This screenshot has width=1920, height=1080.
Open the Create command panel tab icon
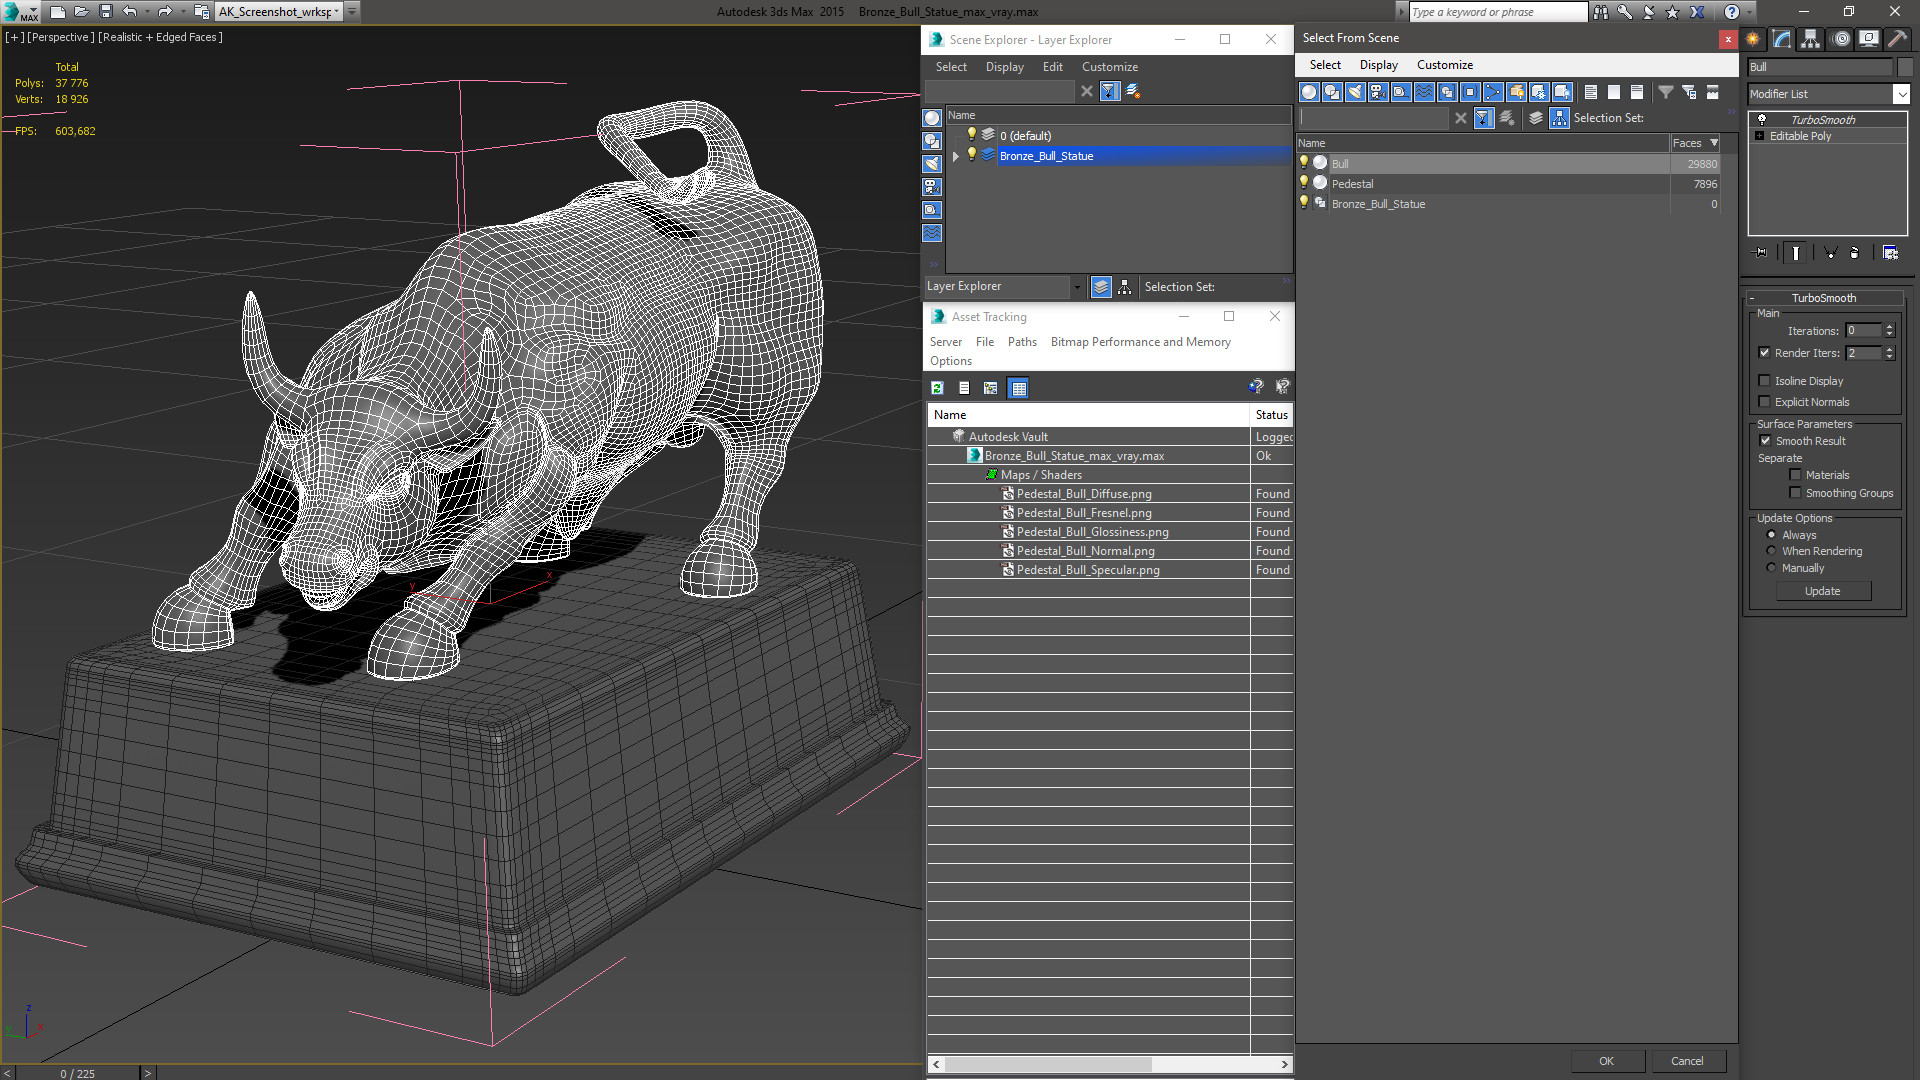point(1752,39)
